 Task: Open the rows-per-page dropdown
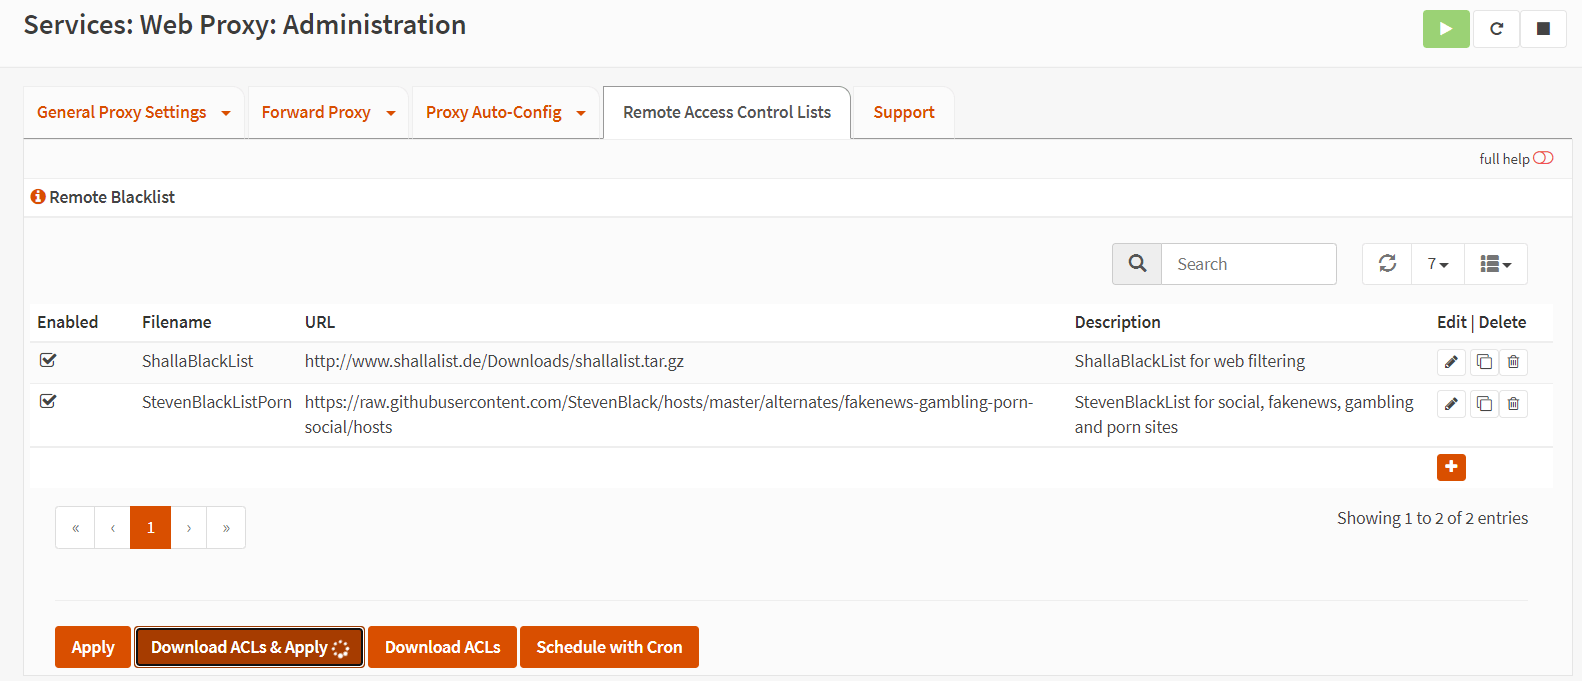(x=1437, y=264)
